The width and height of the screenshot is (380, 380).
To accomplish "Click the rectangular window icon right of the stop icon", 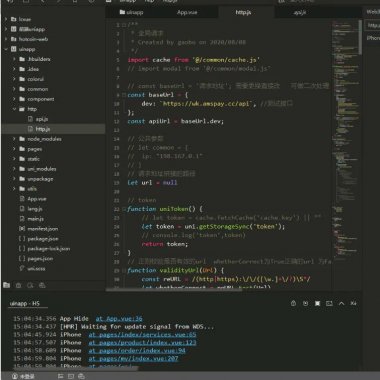I will tap(329, 303).
